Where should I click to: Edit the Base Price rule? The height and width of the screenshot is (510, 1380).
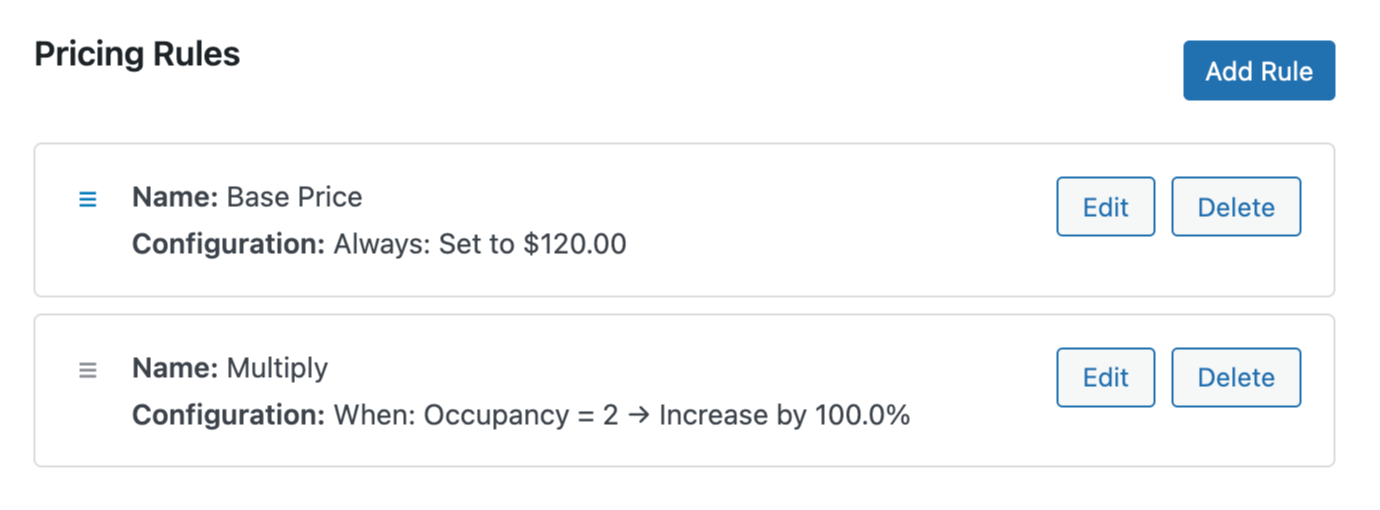pyautogui.click(x=1105, y=207)
